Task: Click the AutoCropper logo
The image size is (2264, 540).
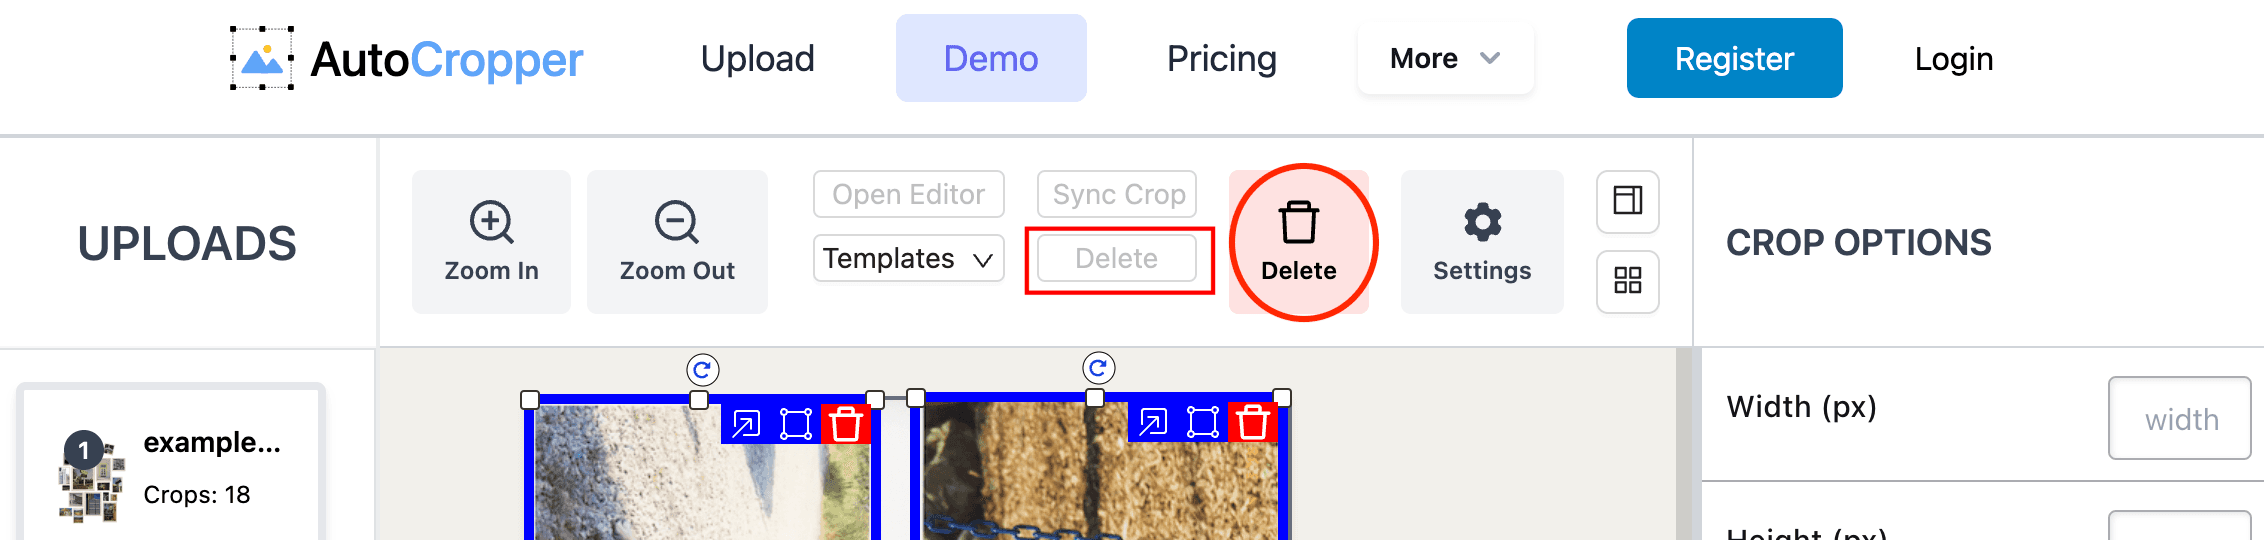Action: pyautogui.click(x=407, y=59)
